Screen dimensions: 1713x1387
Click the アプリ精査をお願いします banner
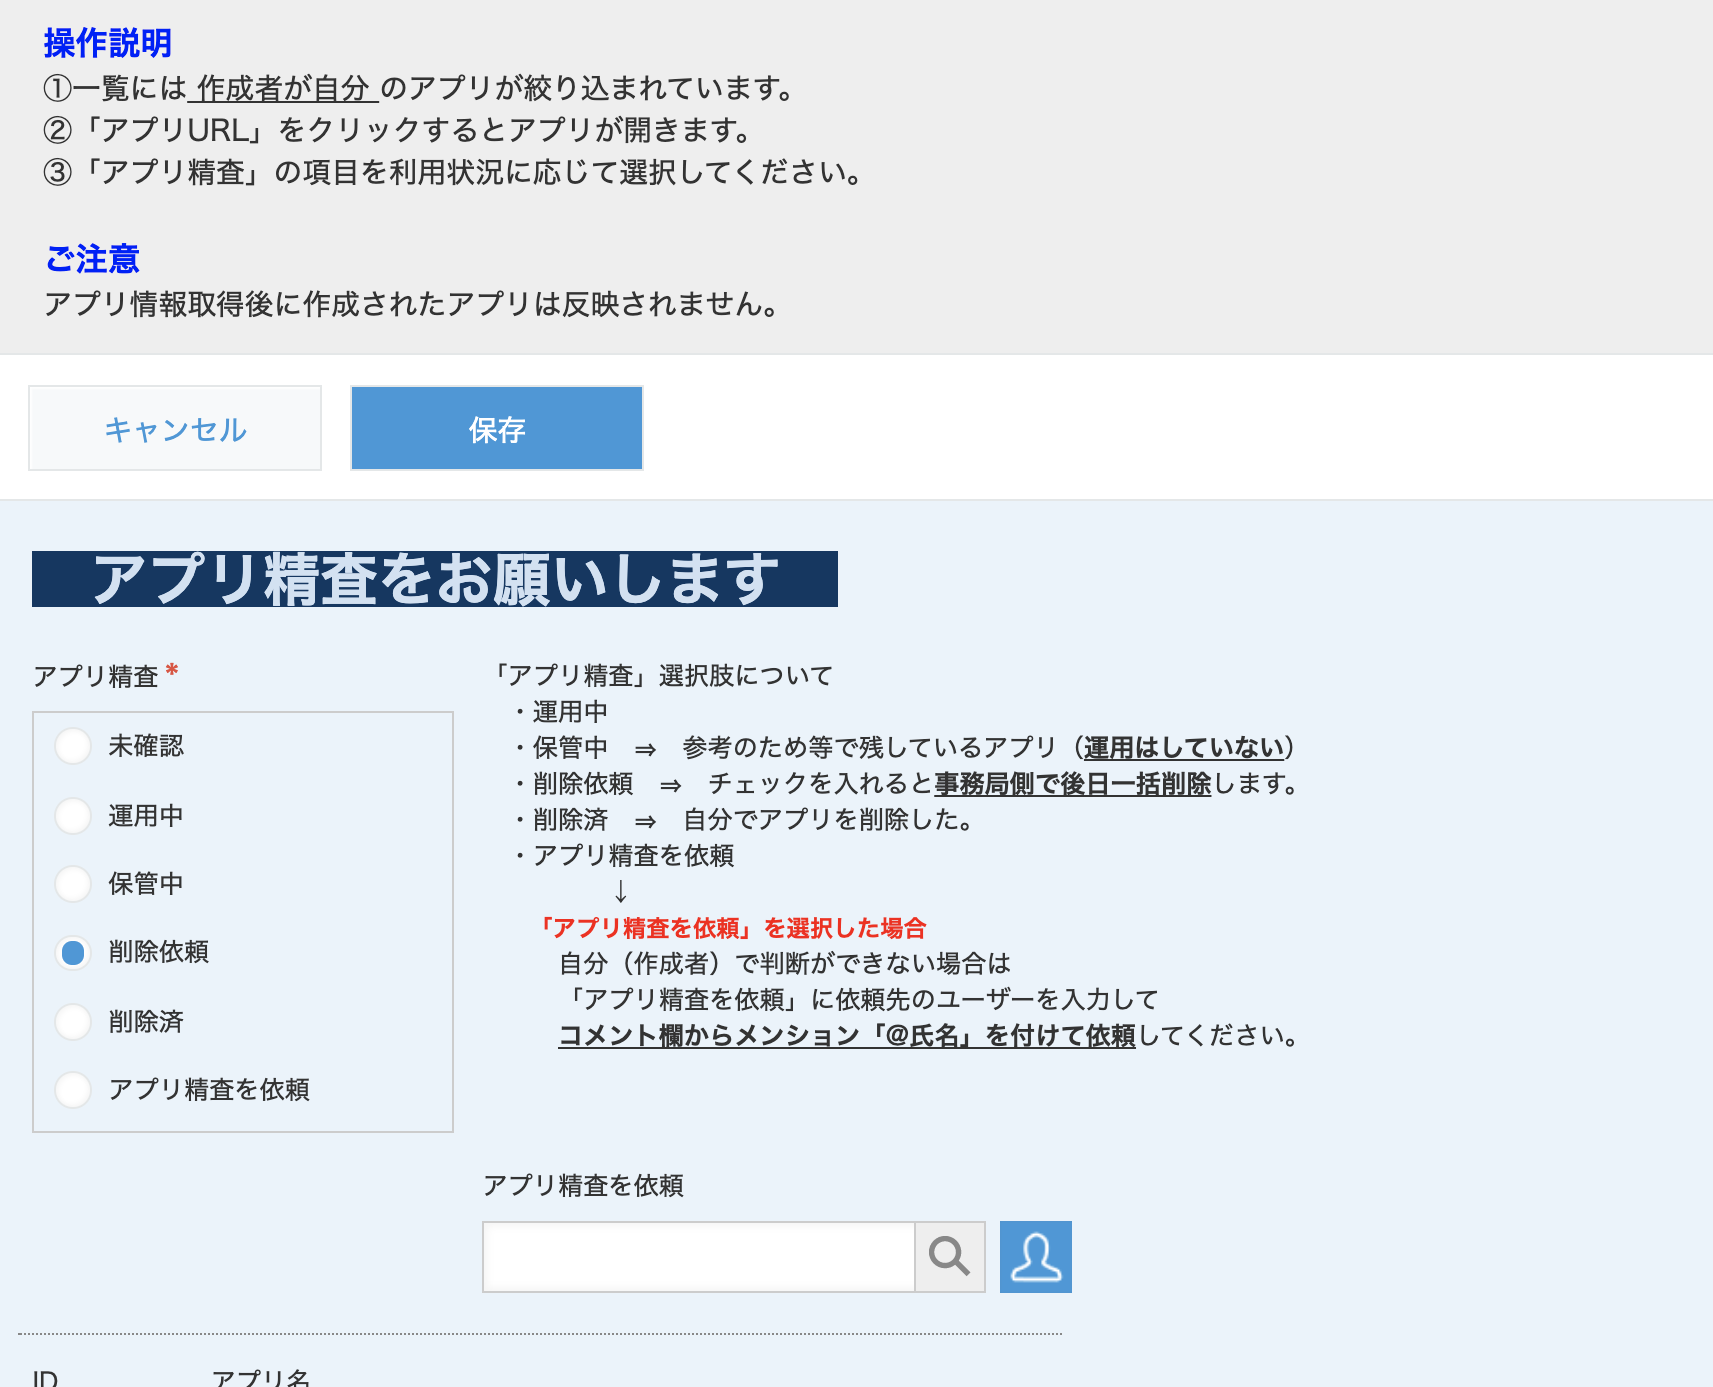click(435, 579)
